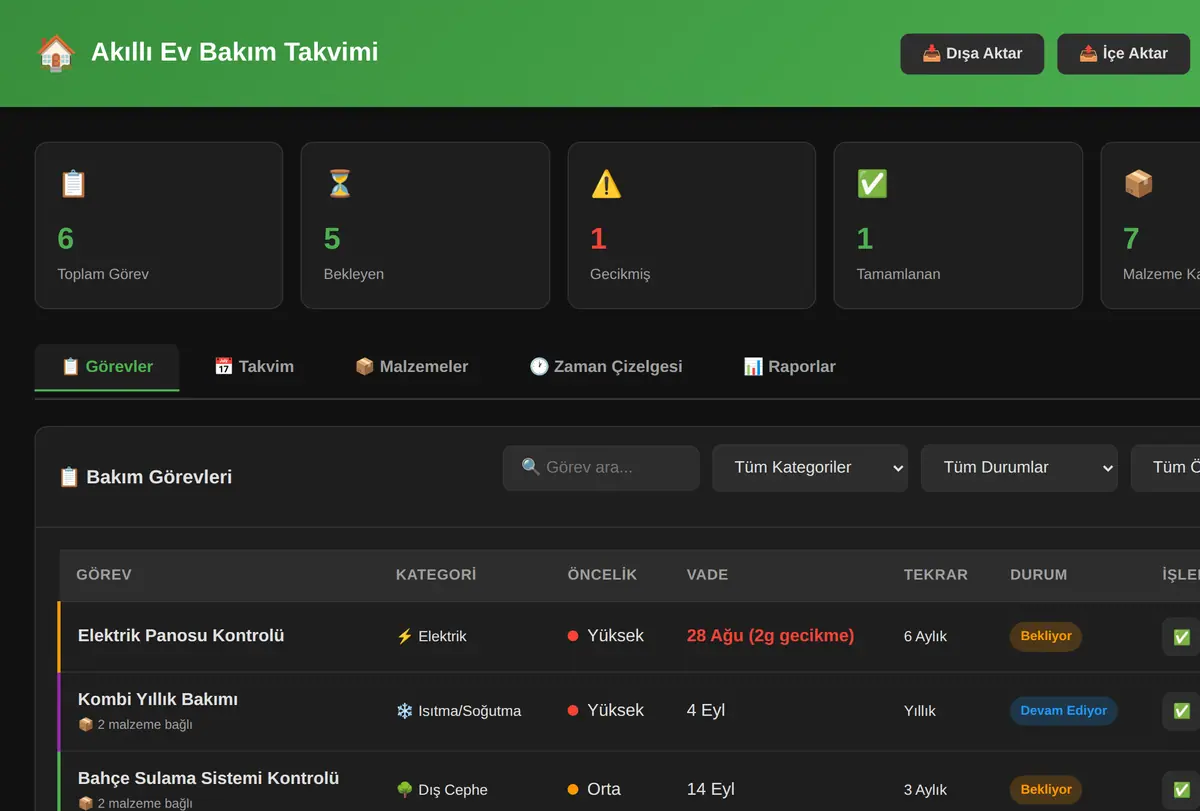The width and height of the screenshot is (1200, 811).
Task: Open the Elektrik Panosu Kontrolü task
Action: click(x=181, y=636)
